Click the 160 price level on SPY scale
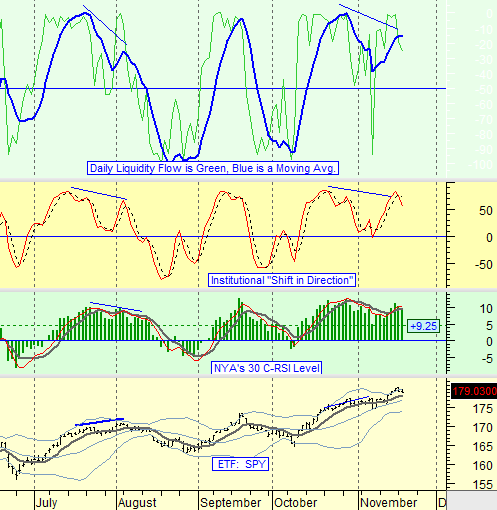 [483, 466]
